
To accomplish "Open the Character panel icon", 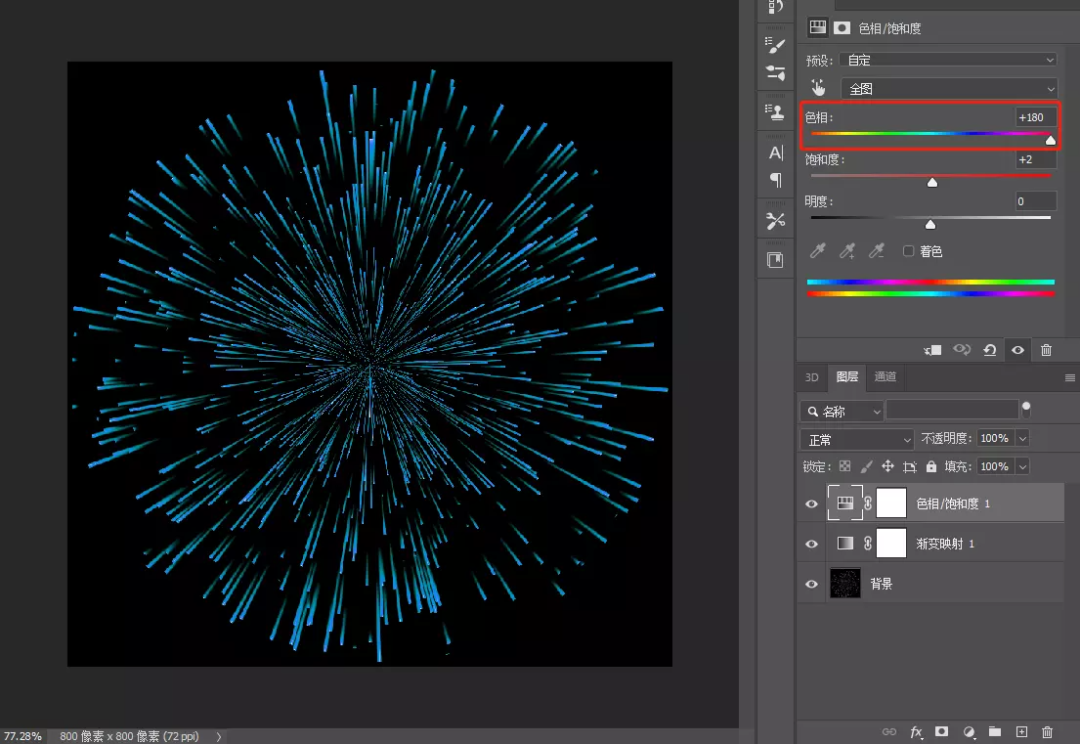I will (x=775, y=153).
